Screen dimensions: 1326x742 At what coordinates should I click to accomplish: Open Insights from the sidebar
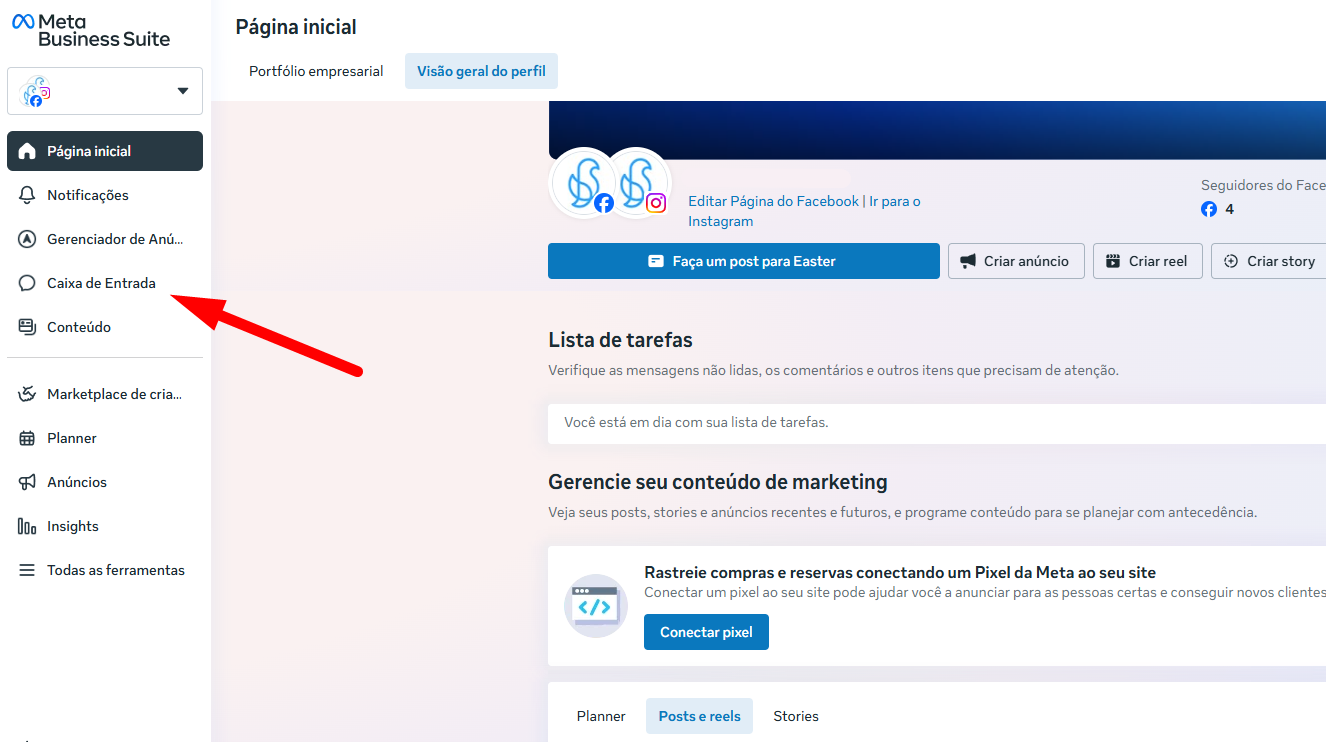pyautogui.click(x=105, y=526)
